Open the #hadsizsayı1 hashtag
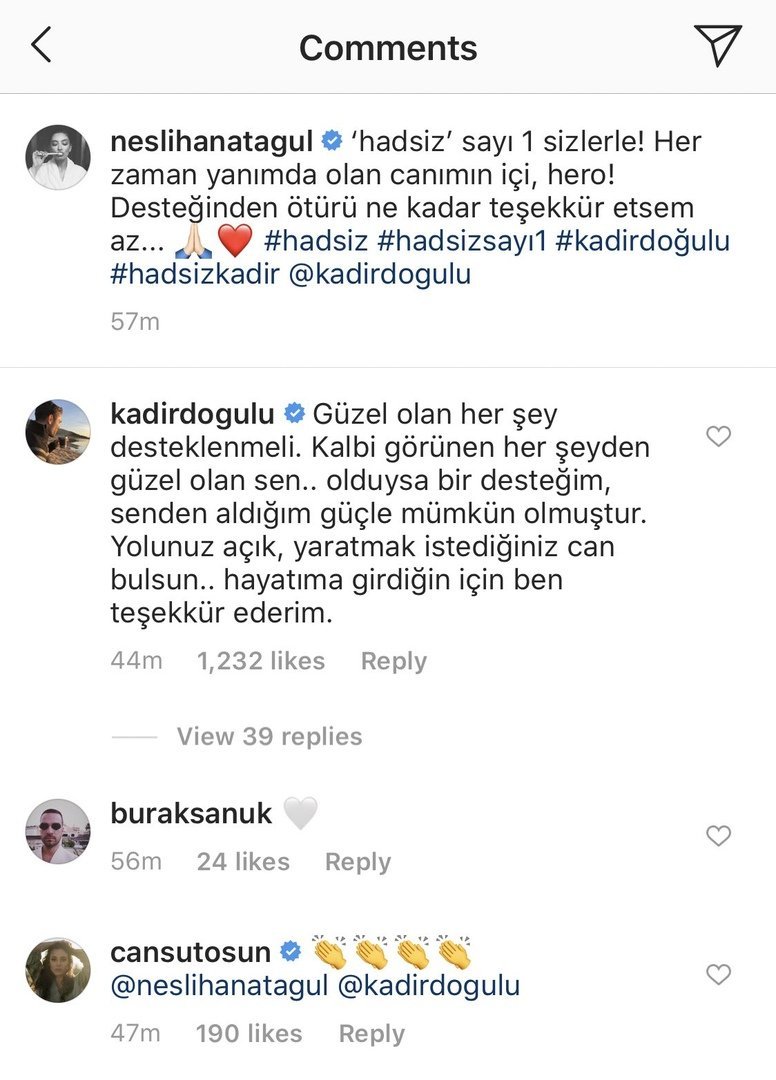Image resolution: width=776 pixels, height=1080 pixels. pos(462,241)
